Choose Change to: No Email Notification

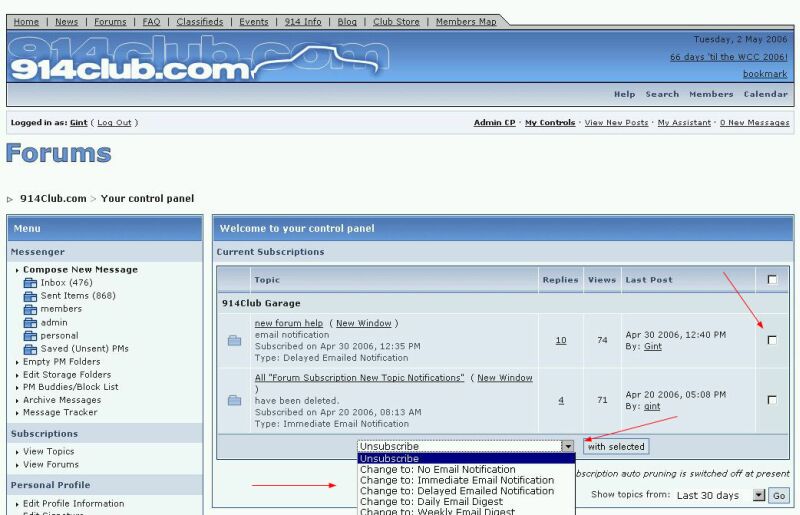click(x=466, y=469)
